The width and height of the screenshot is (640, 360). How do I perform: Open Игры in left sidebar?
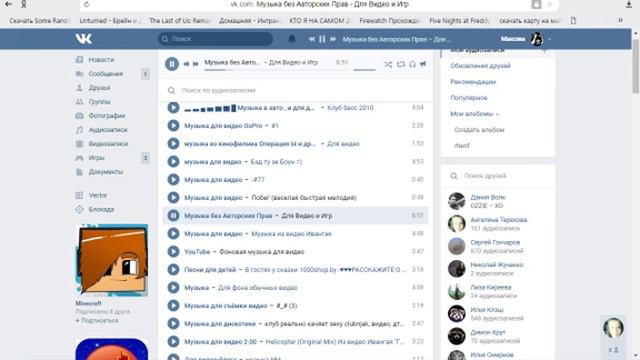(96, 158)
